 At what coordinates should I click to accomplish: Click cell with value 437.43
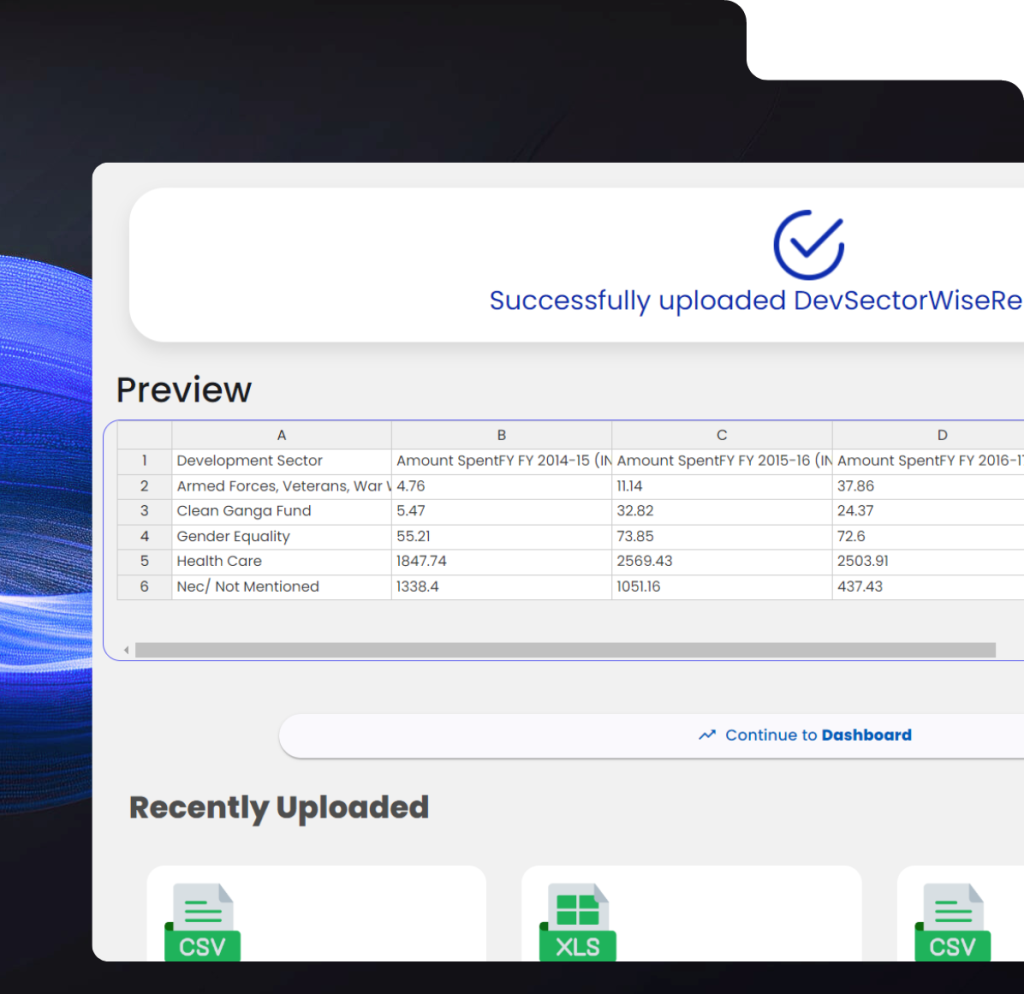[x=928, y=587]
